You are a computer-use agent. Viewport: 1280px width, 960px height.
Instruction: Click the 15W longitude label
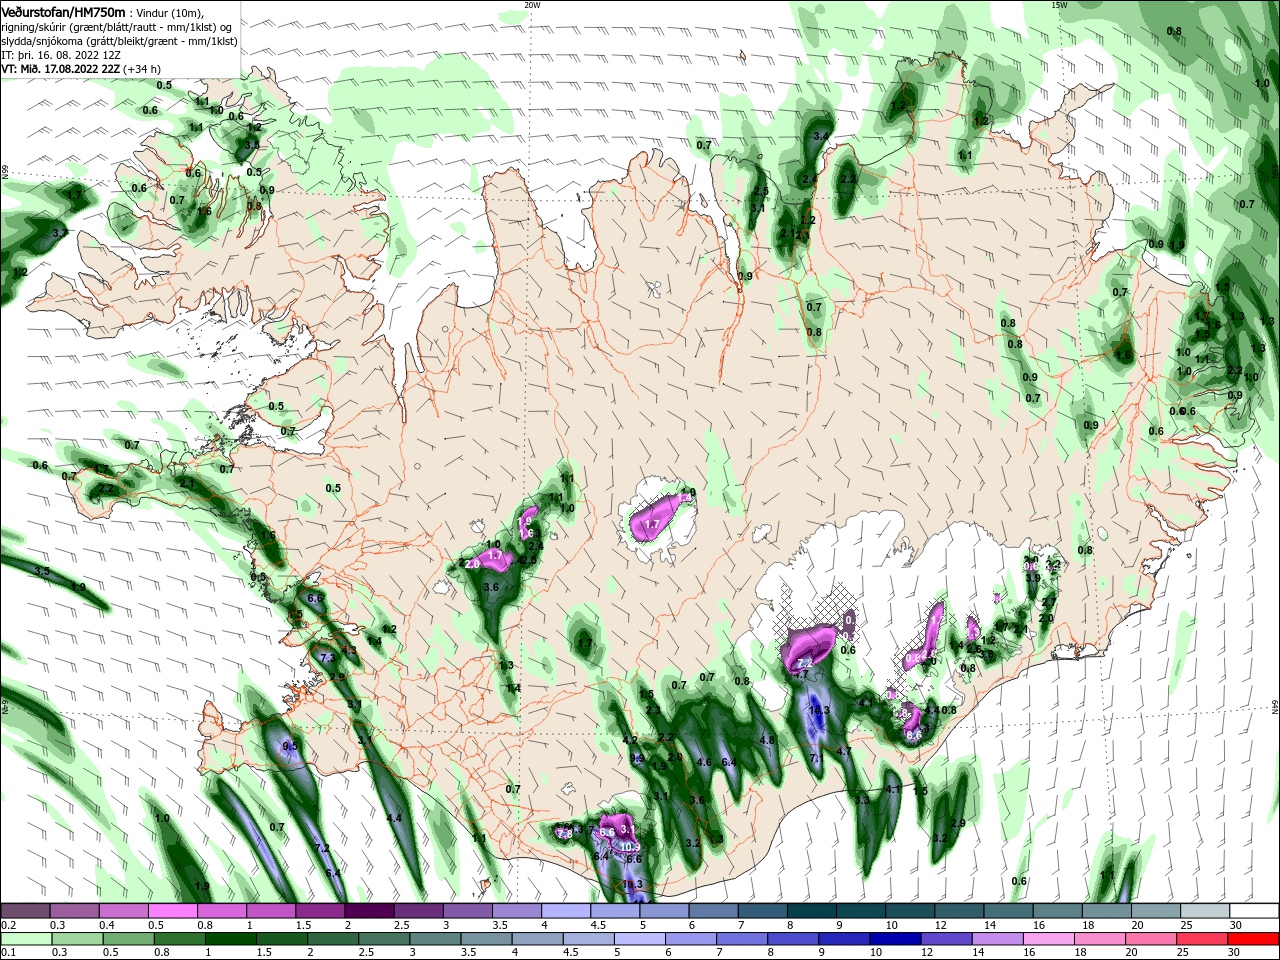click(1059, 5)
